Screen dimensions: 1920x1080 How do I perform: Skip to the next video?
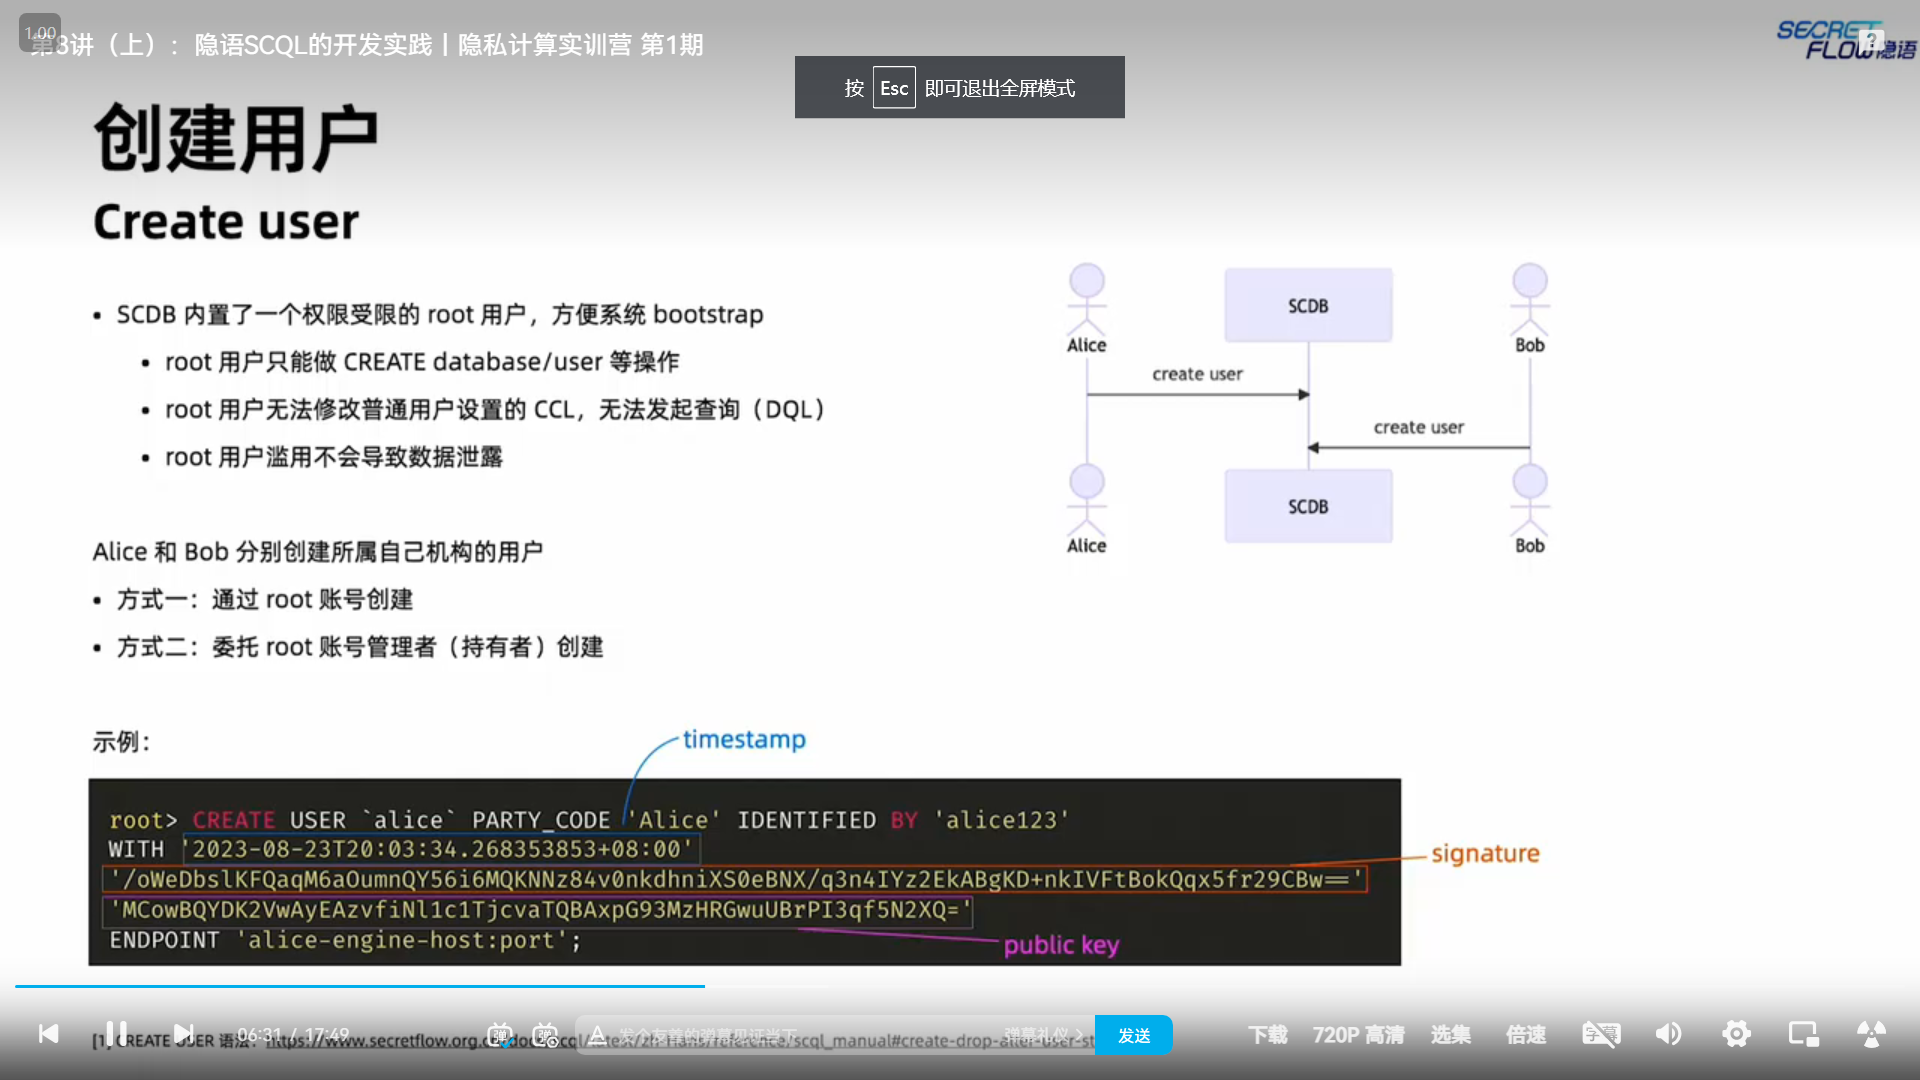(184, 1033)
